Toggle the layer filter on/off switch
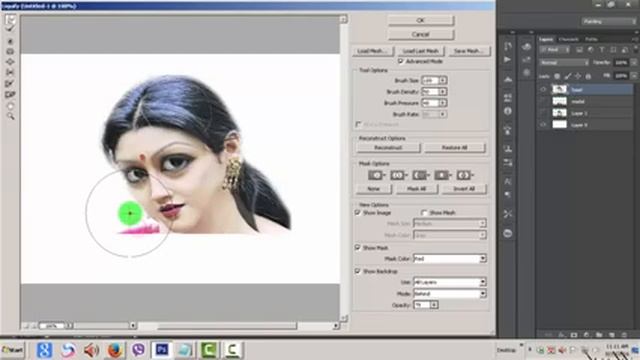Image resolution: width=640 pixels, height=360 pixels. [636, 50]
